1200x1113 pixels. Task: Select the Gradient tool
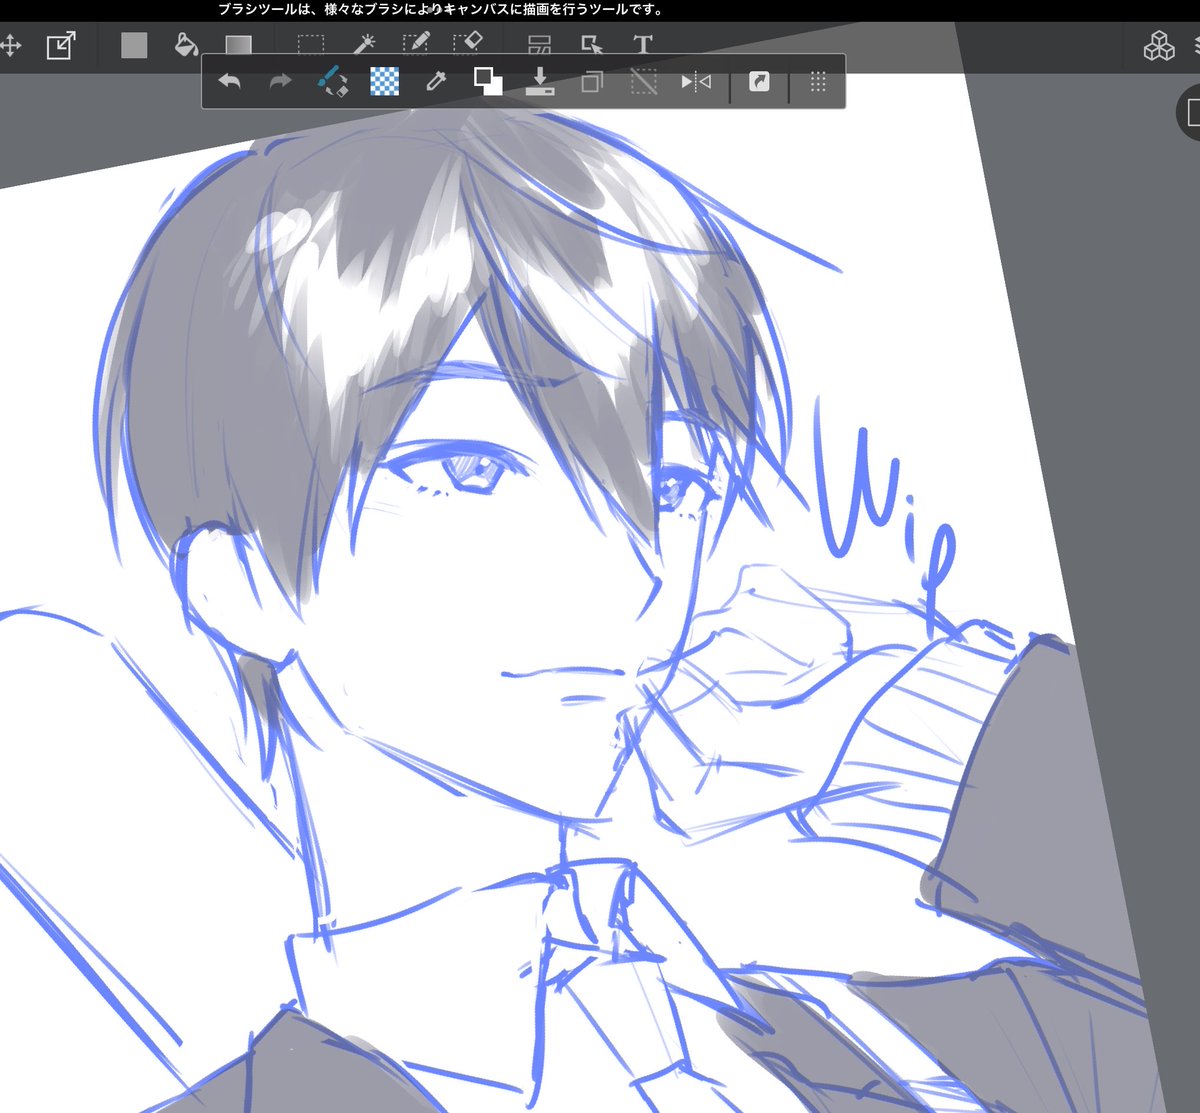[238, 45]
